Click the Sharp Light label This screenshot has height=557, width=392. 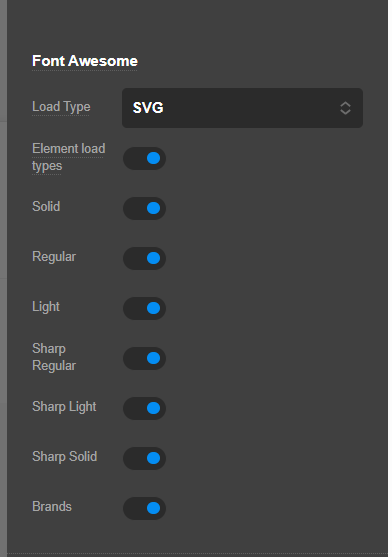pos(64,407)
